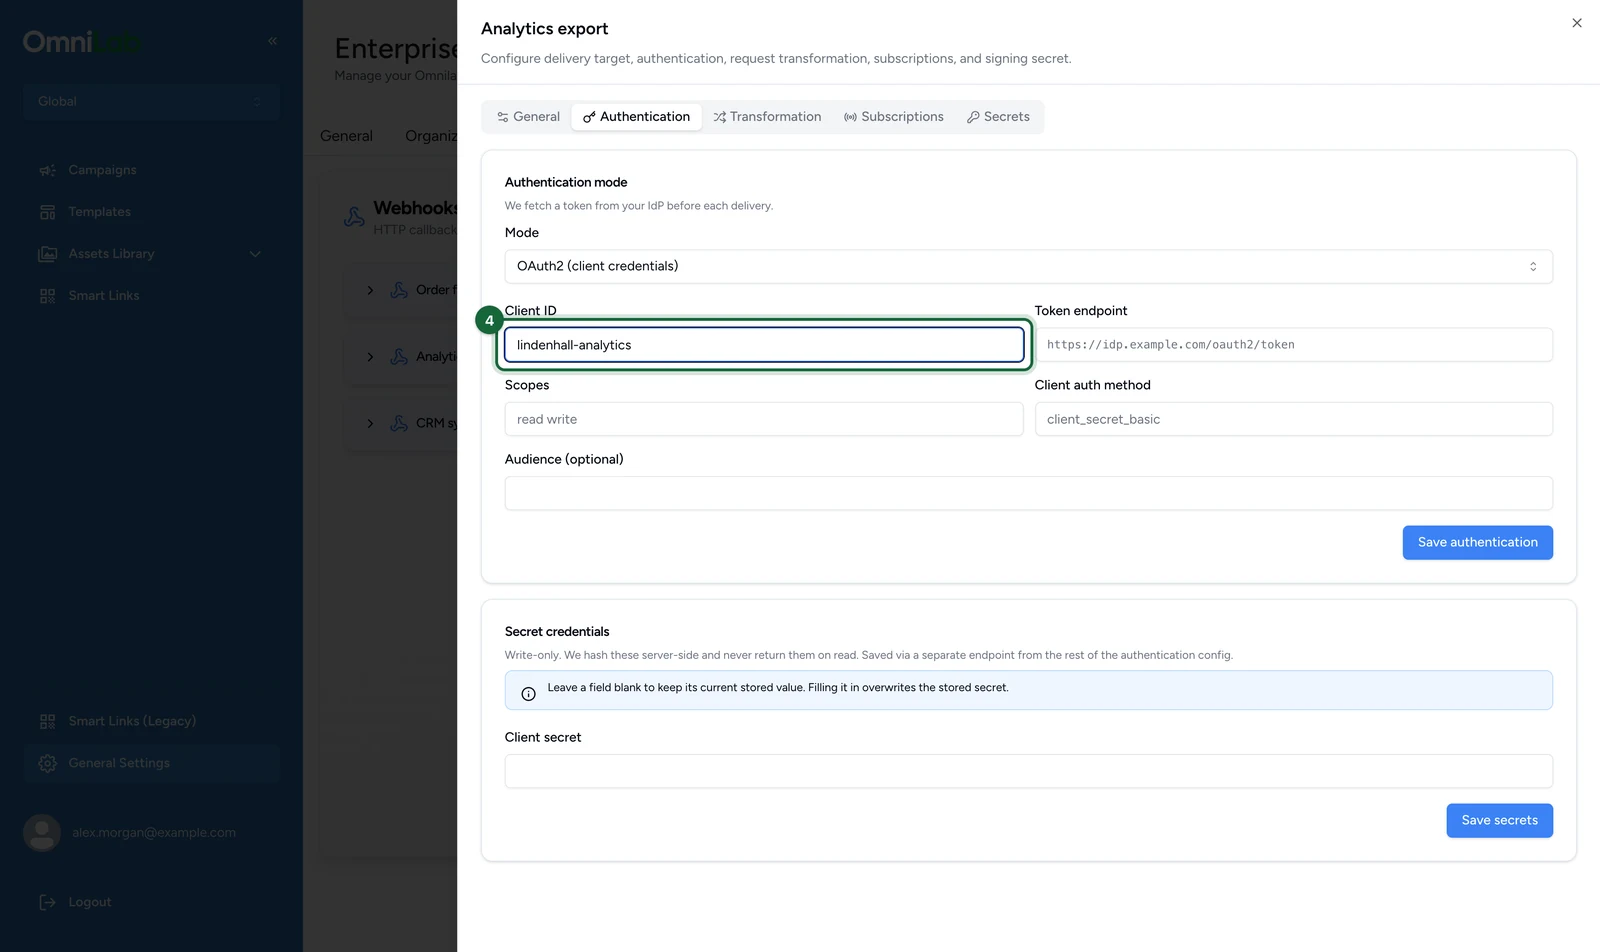Click the webhook icon on the Order row
Screen dimensions: 1600x952
(x=399, y=290)
